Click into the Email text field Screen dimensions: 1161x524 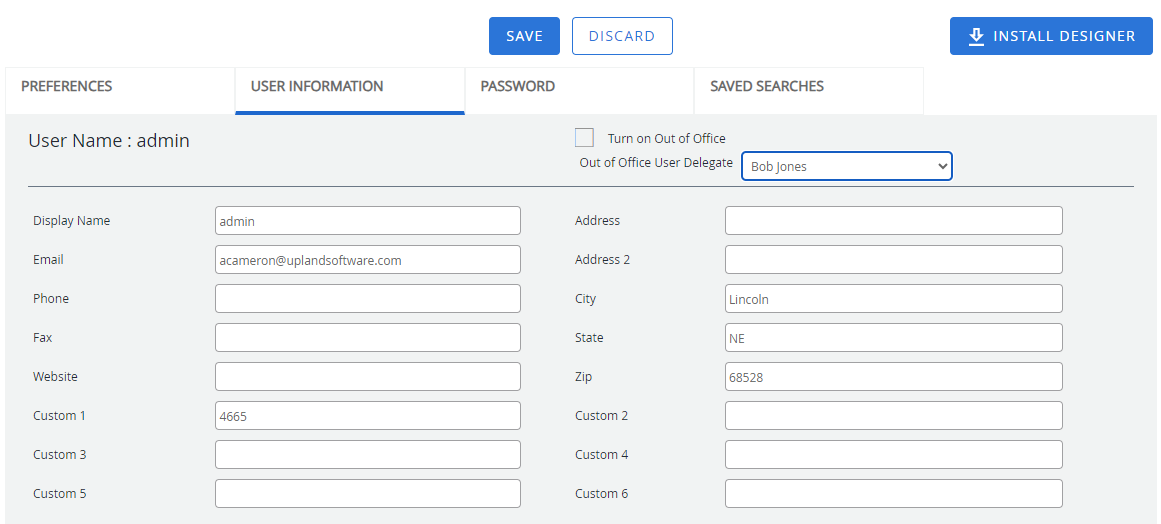pos(367,260)
